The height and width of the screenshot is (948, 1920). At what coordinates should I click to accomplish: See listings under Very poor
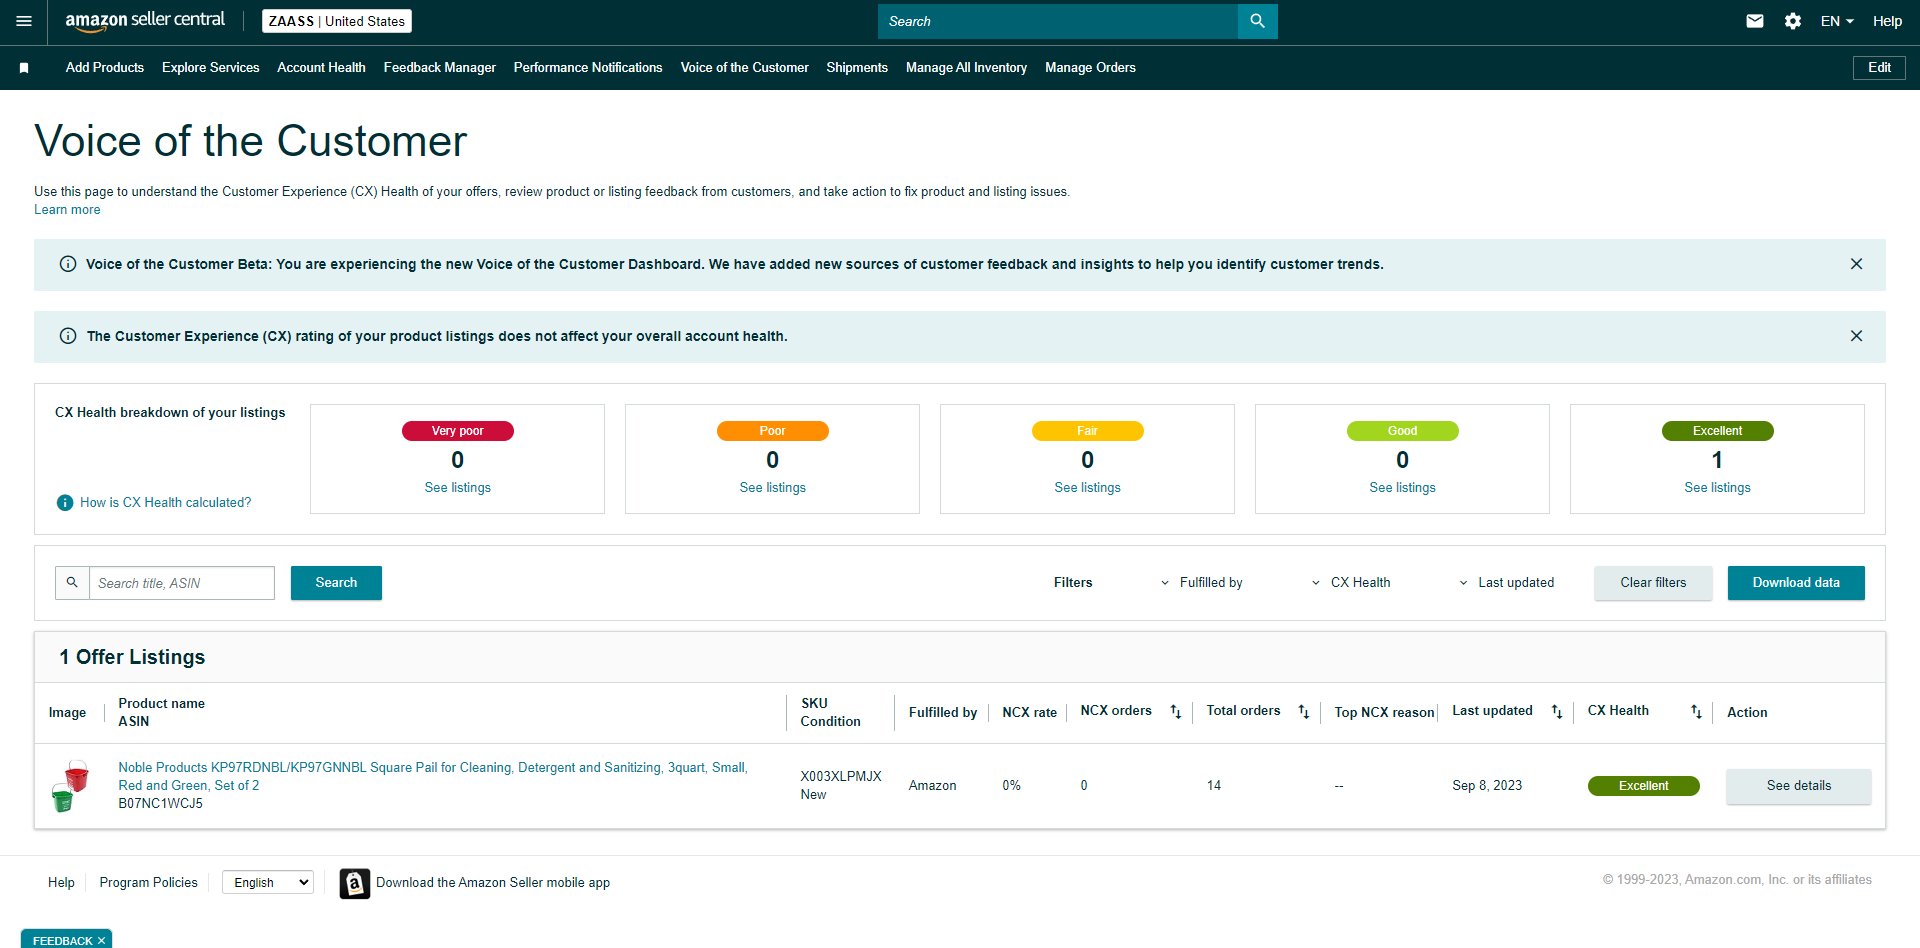458,488
